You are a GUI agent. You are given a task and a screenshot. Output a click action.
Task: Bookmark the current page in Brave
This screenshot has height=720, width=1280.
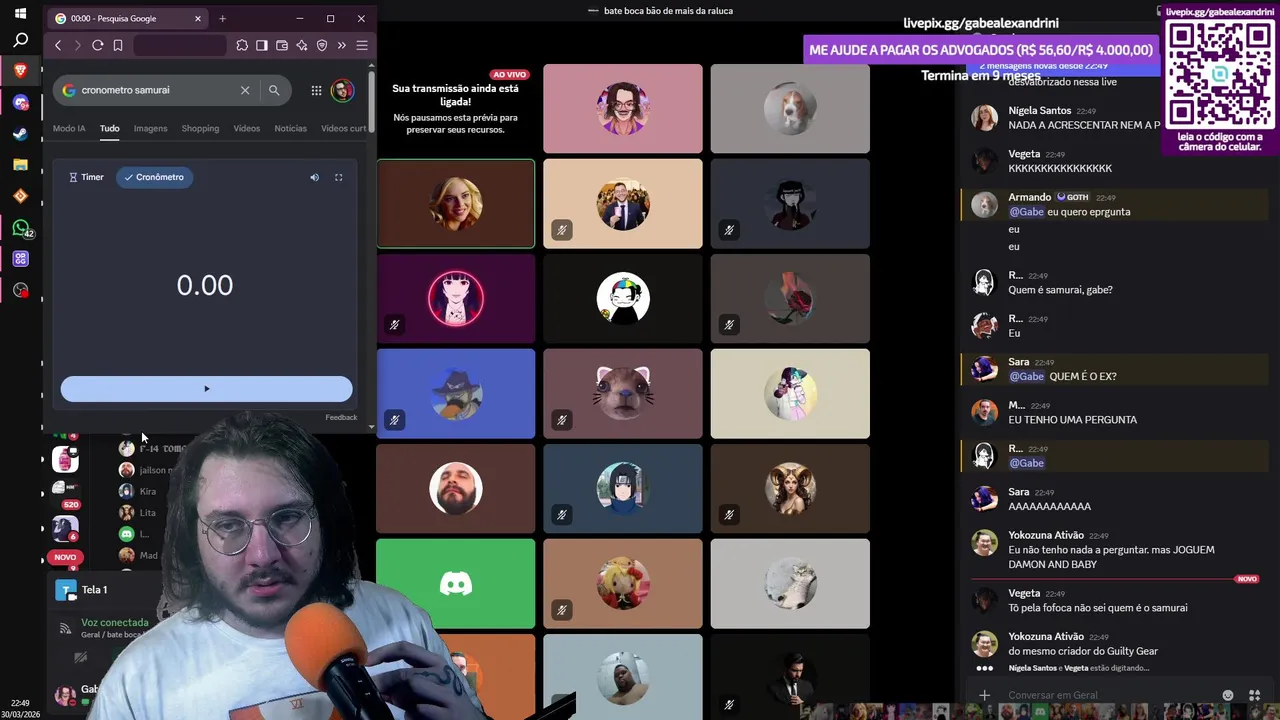(117, 45)
